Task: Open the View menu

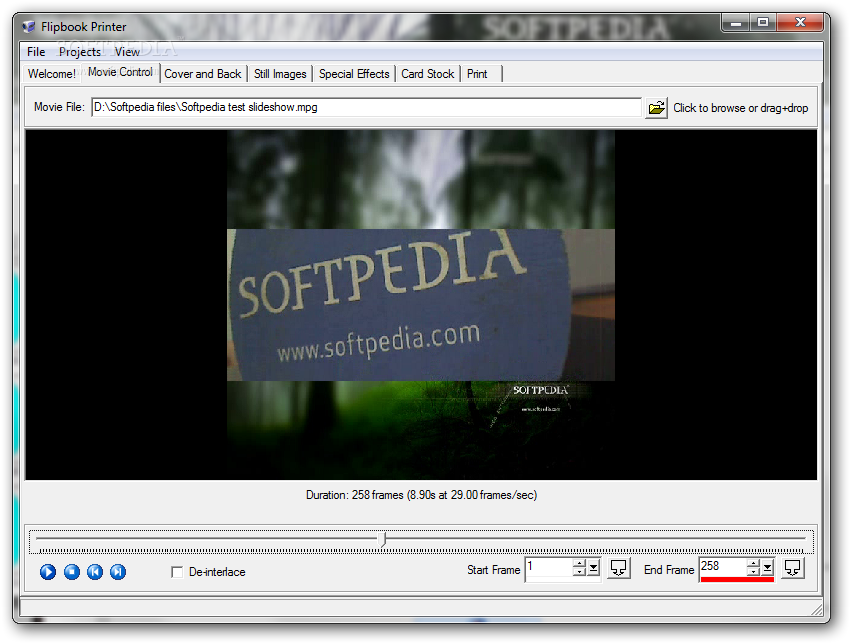Action: click(x=127, y=52)
